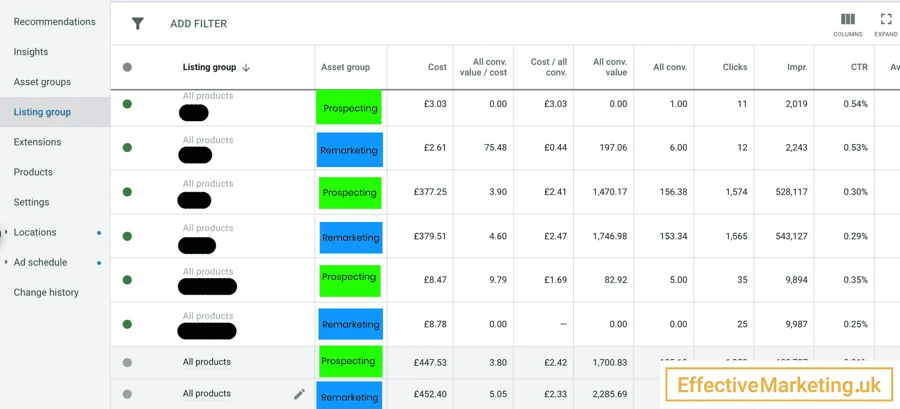Viewport: 900px width, 409px height.
Task: Click the Expand fullscreen icon
Action: point(886,20)
